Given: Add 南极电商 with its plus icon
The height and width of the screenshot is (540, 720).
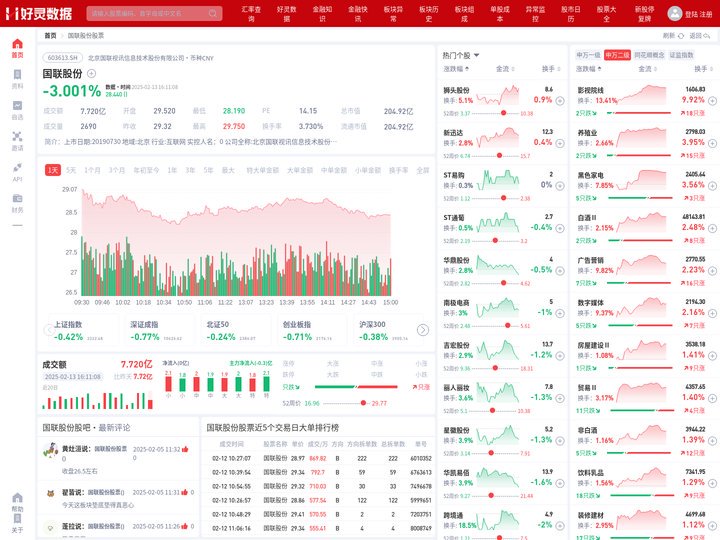Looking at the screenshot, I should pos(560,313).
